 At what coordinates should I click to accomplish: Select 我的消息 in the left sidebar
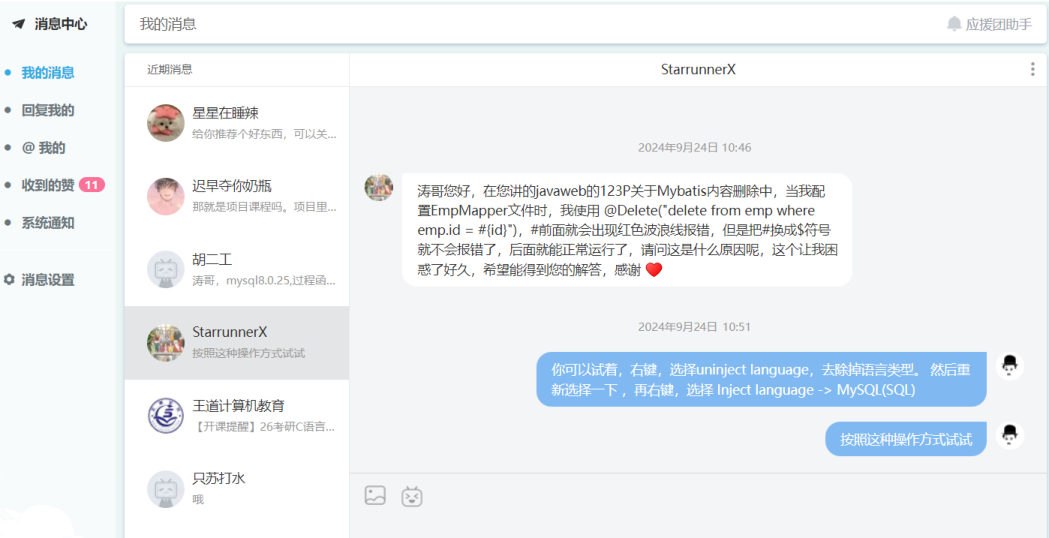(47, 73)
